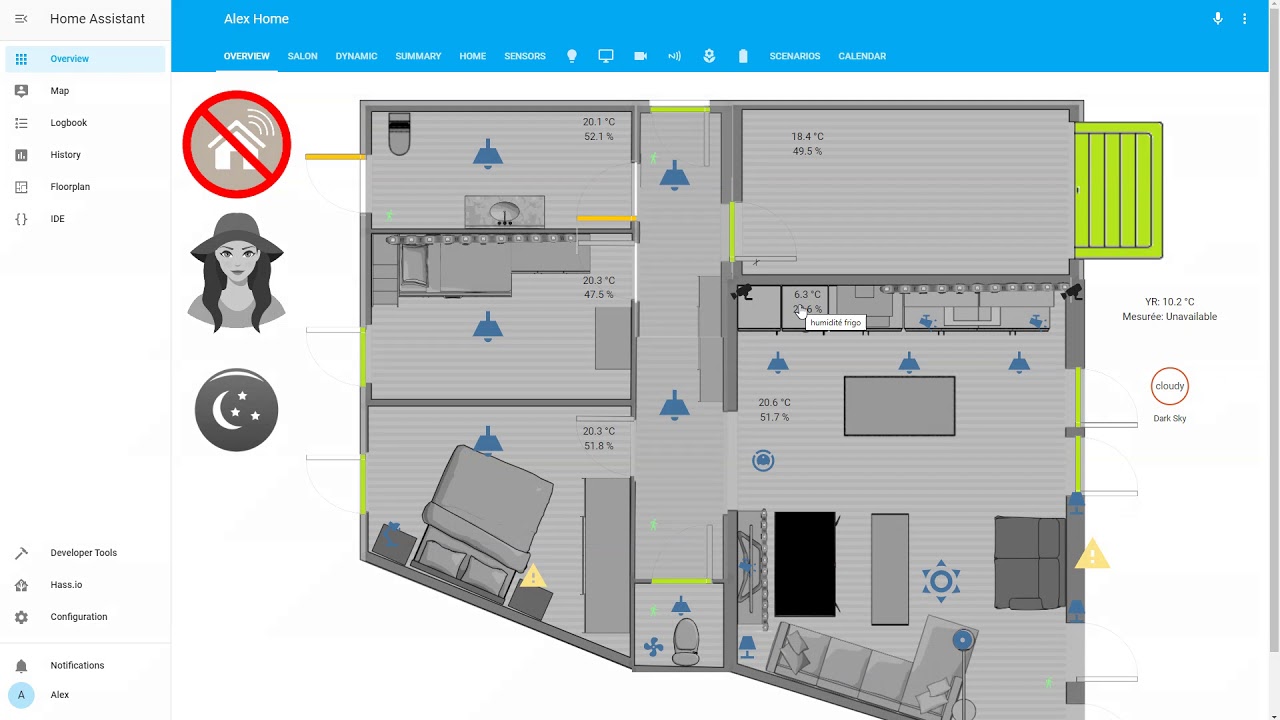Screen dimensions: 1280x720
Task: Switch to the SCENARIOS tab
Action: (x=795, y=56)
